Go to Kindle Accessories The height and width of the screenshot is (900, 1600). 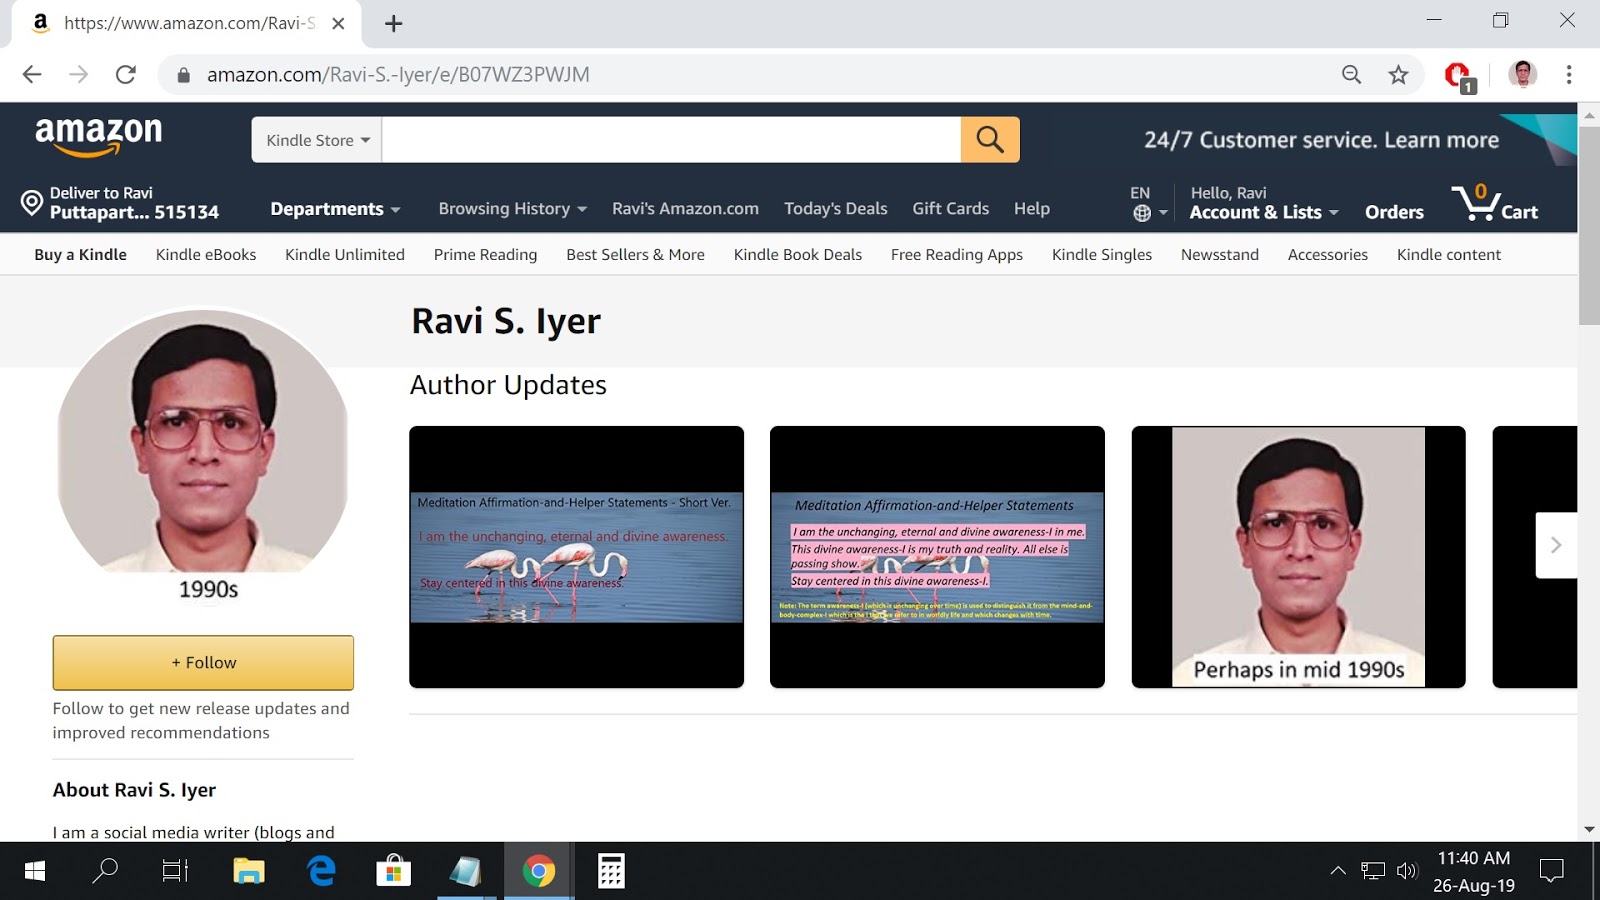pos(1328,255)
